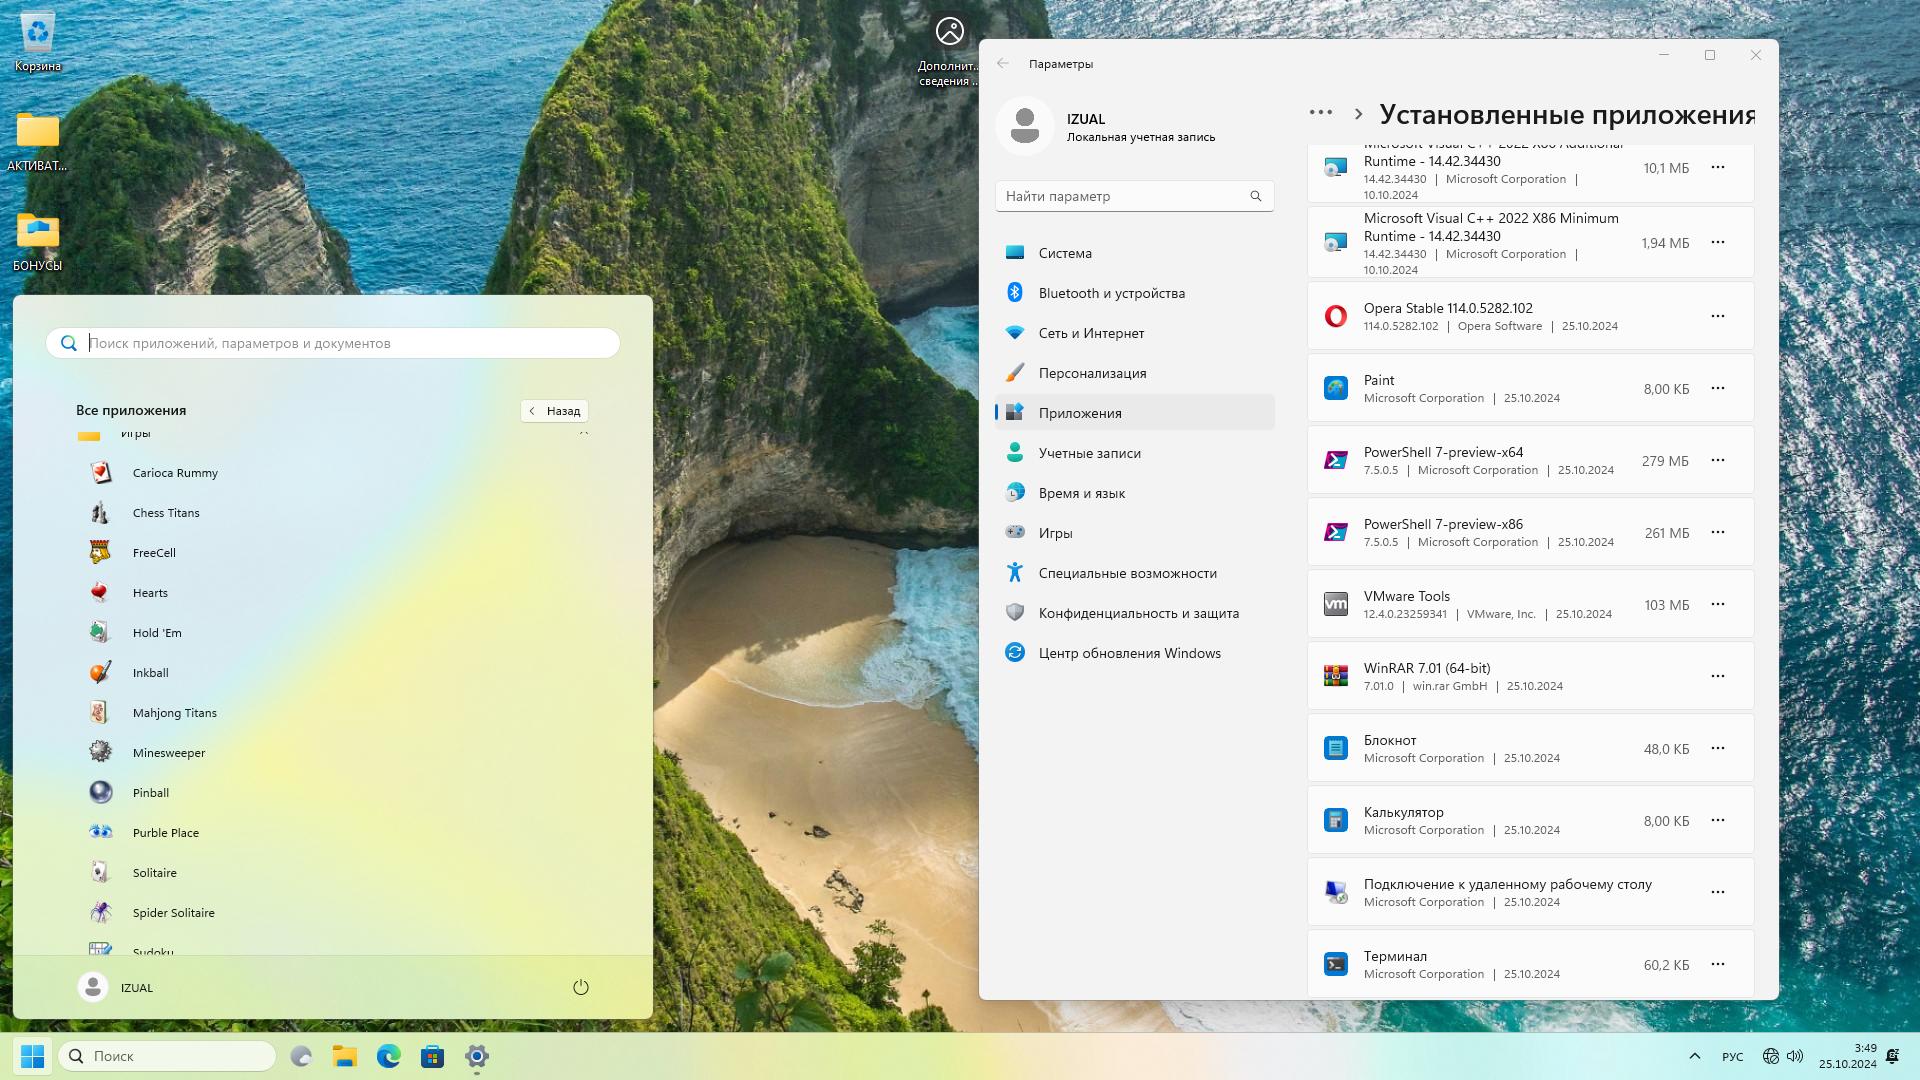Open Spider Solitaire game
1920x1080 pixels.
(173, 913)
